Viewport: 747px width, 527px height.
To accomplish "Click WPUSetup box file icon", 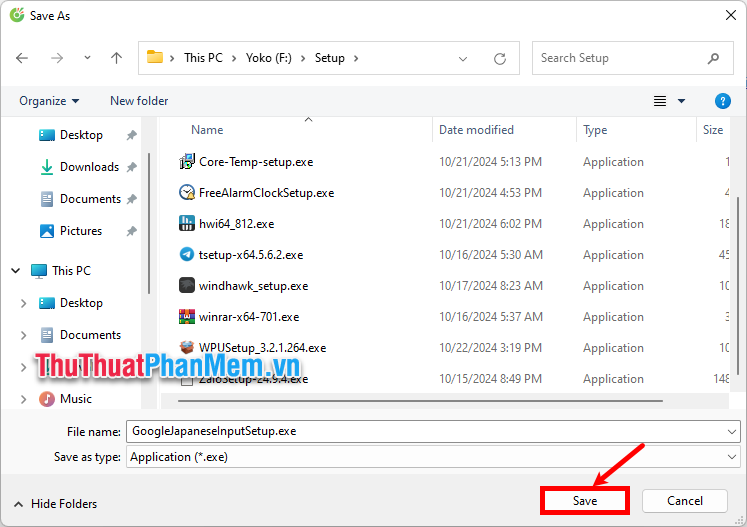I will pos(187,347).
